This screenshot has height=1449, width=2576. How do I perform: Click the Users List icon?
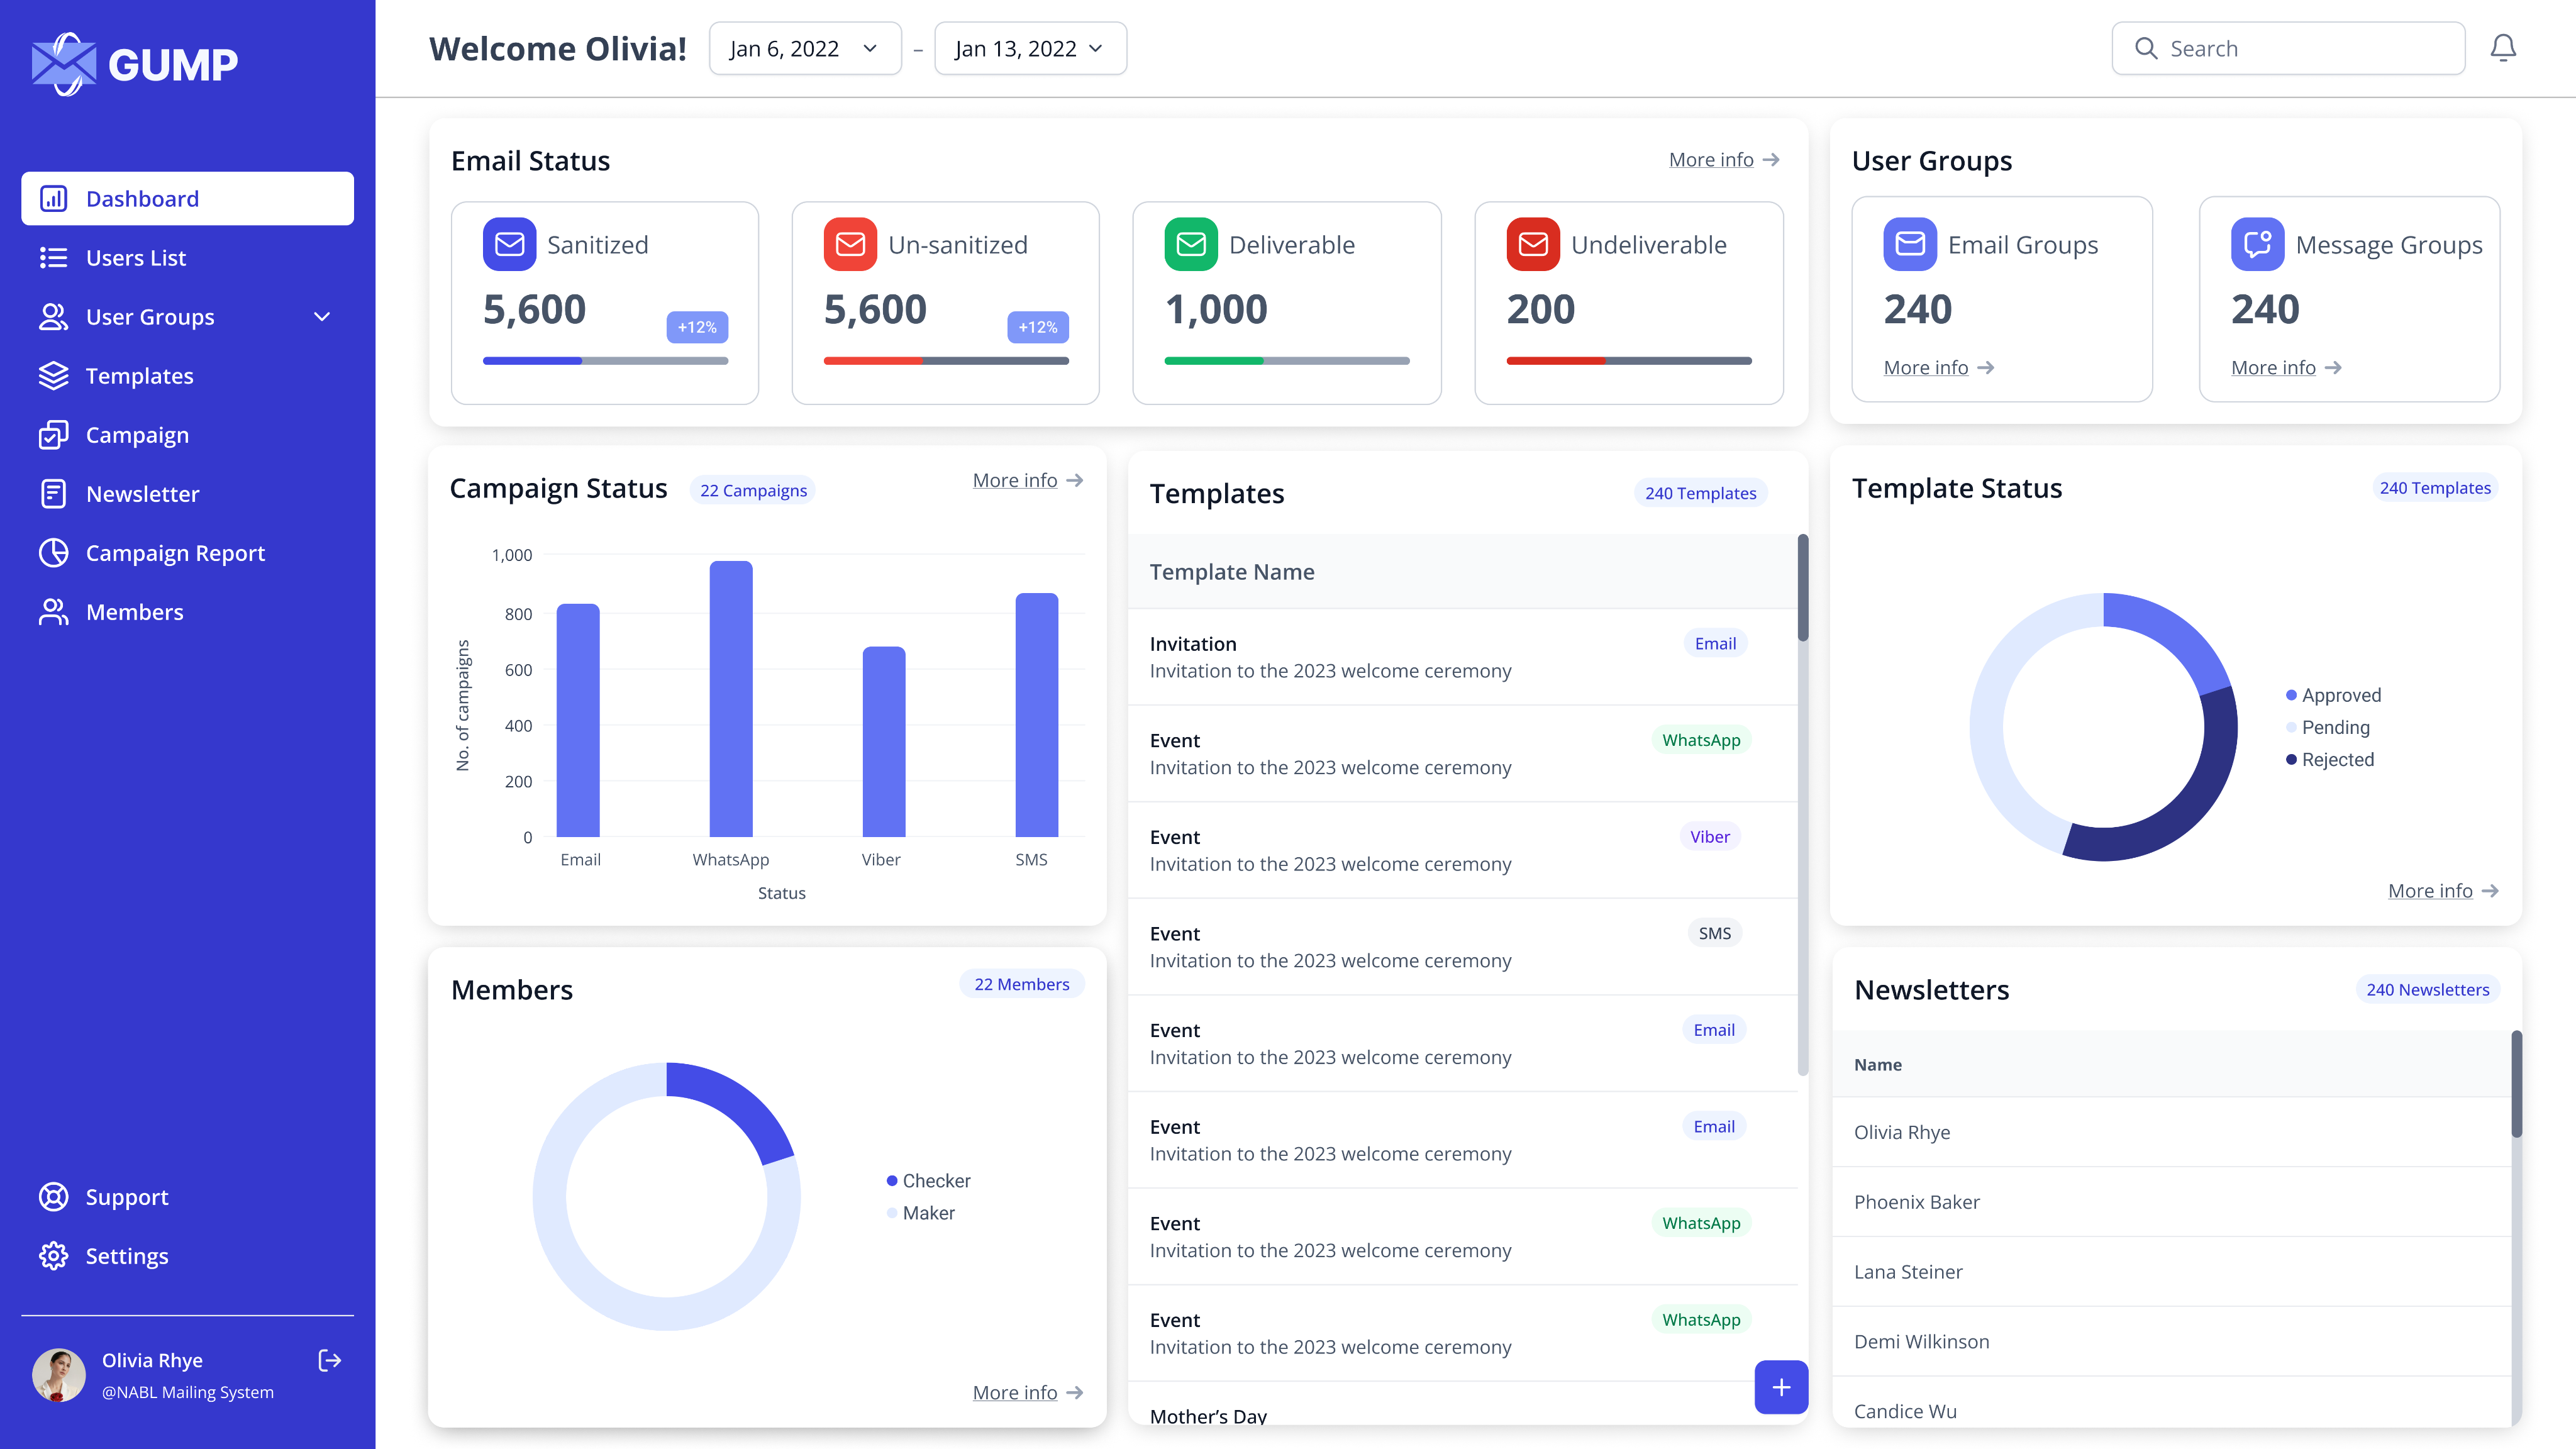(x=53, y=258)
